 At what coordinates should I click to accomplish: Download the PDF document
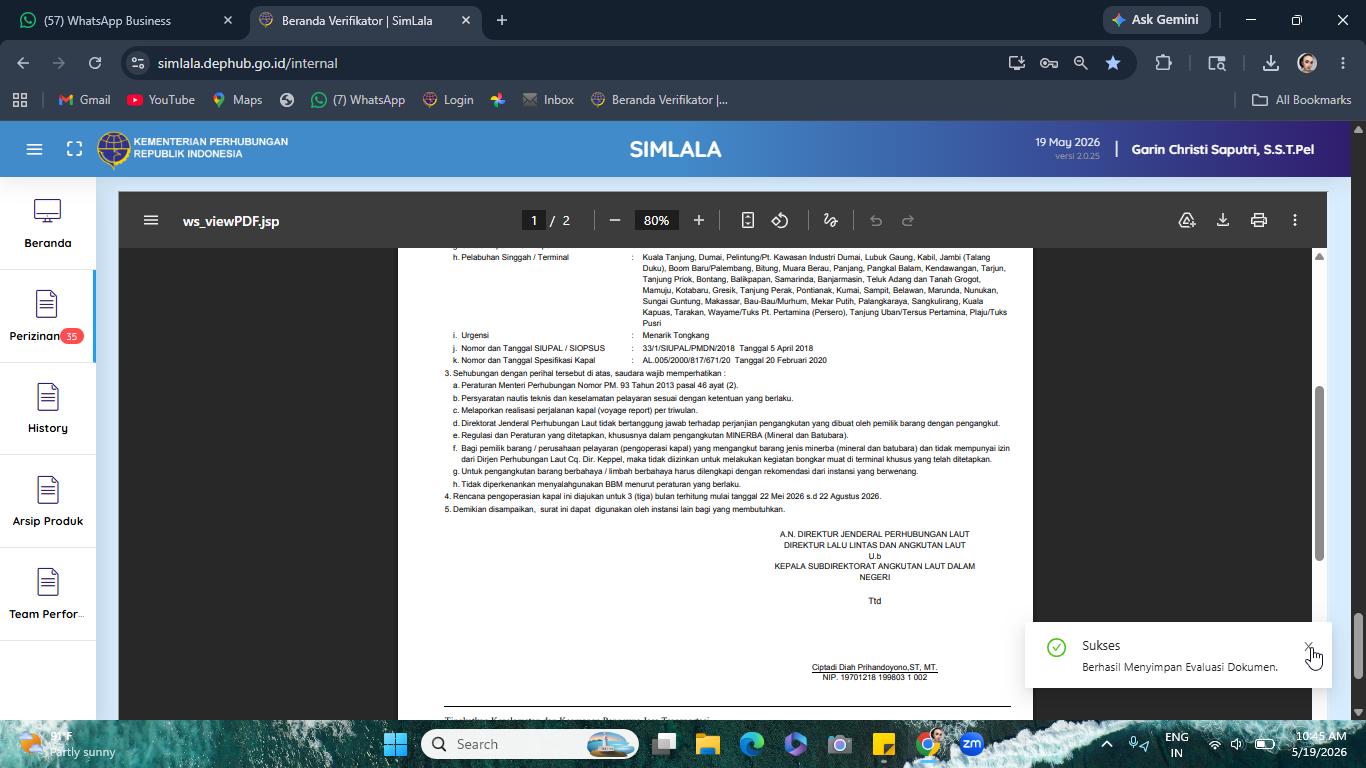point(1222,220)
